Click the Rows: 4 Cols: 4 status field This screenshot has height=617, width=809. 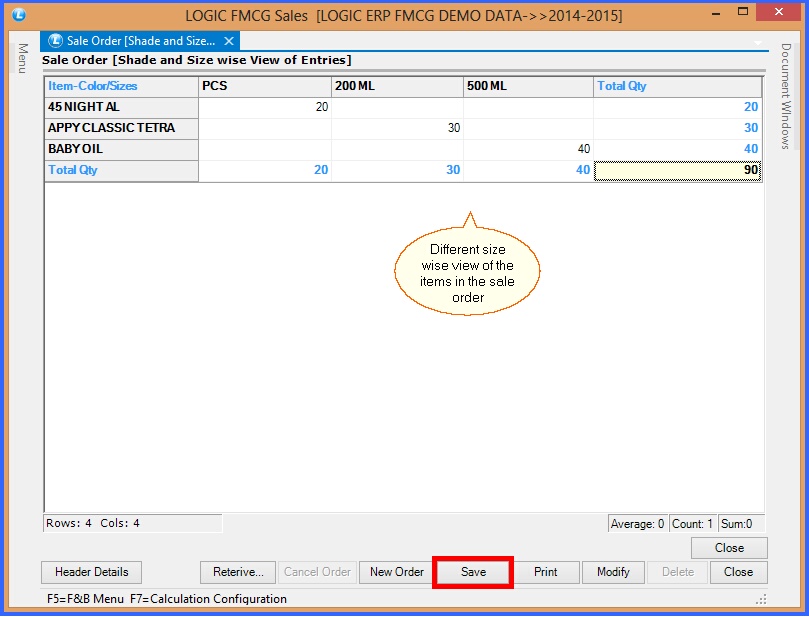coord(133,523)
